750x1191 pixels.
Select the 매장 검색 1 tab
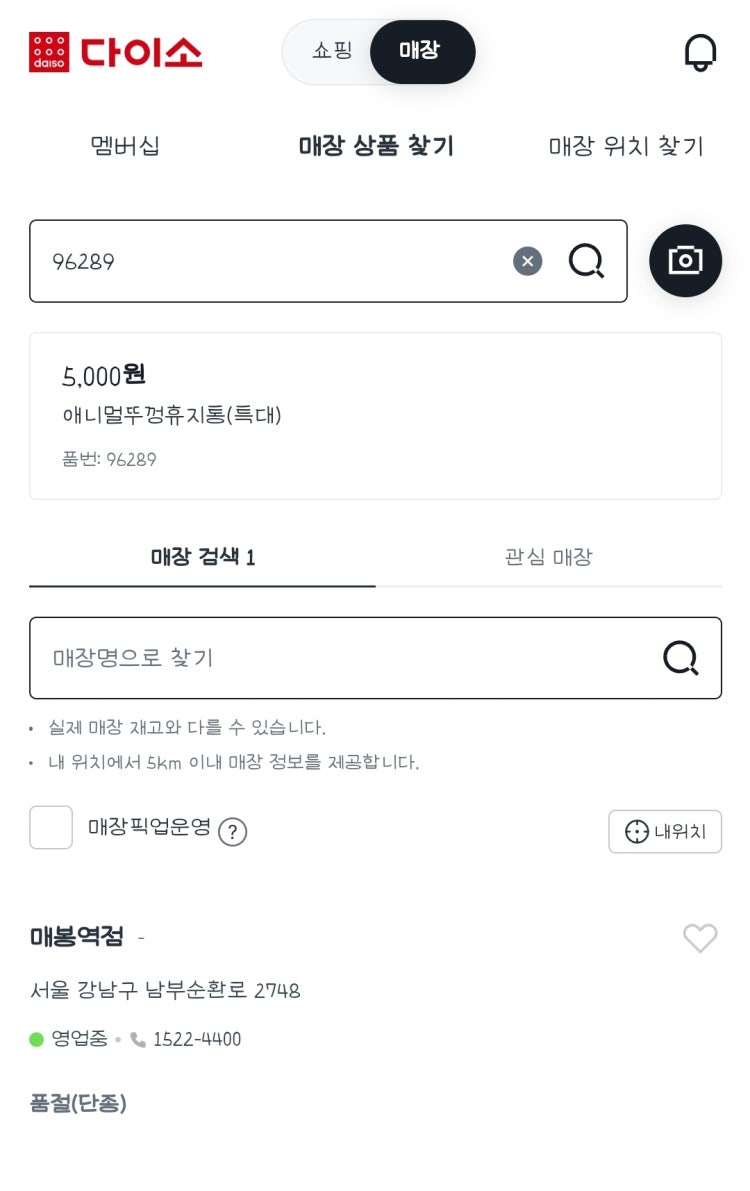202,557
